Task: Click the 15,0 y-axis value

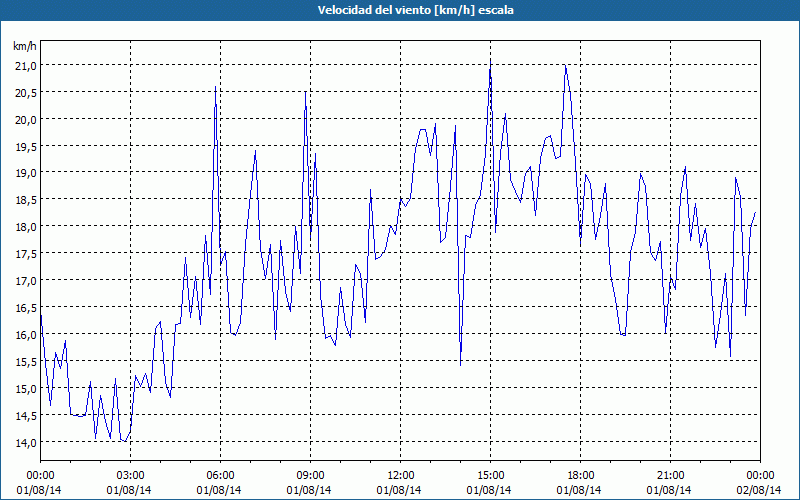Action: [26, 388]
